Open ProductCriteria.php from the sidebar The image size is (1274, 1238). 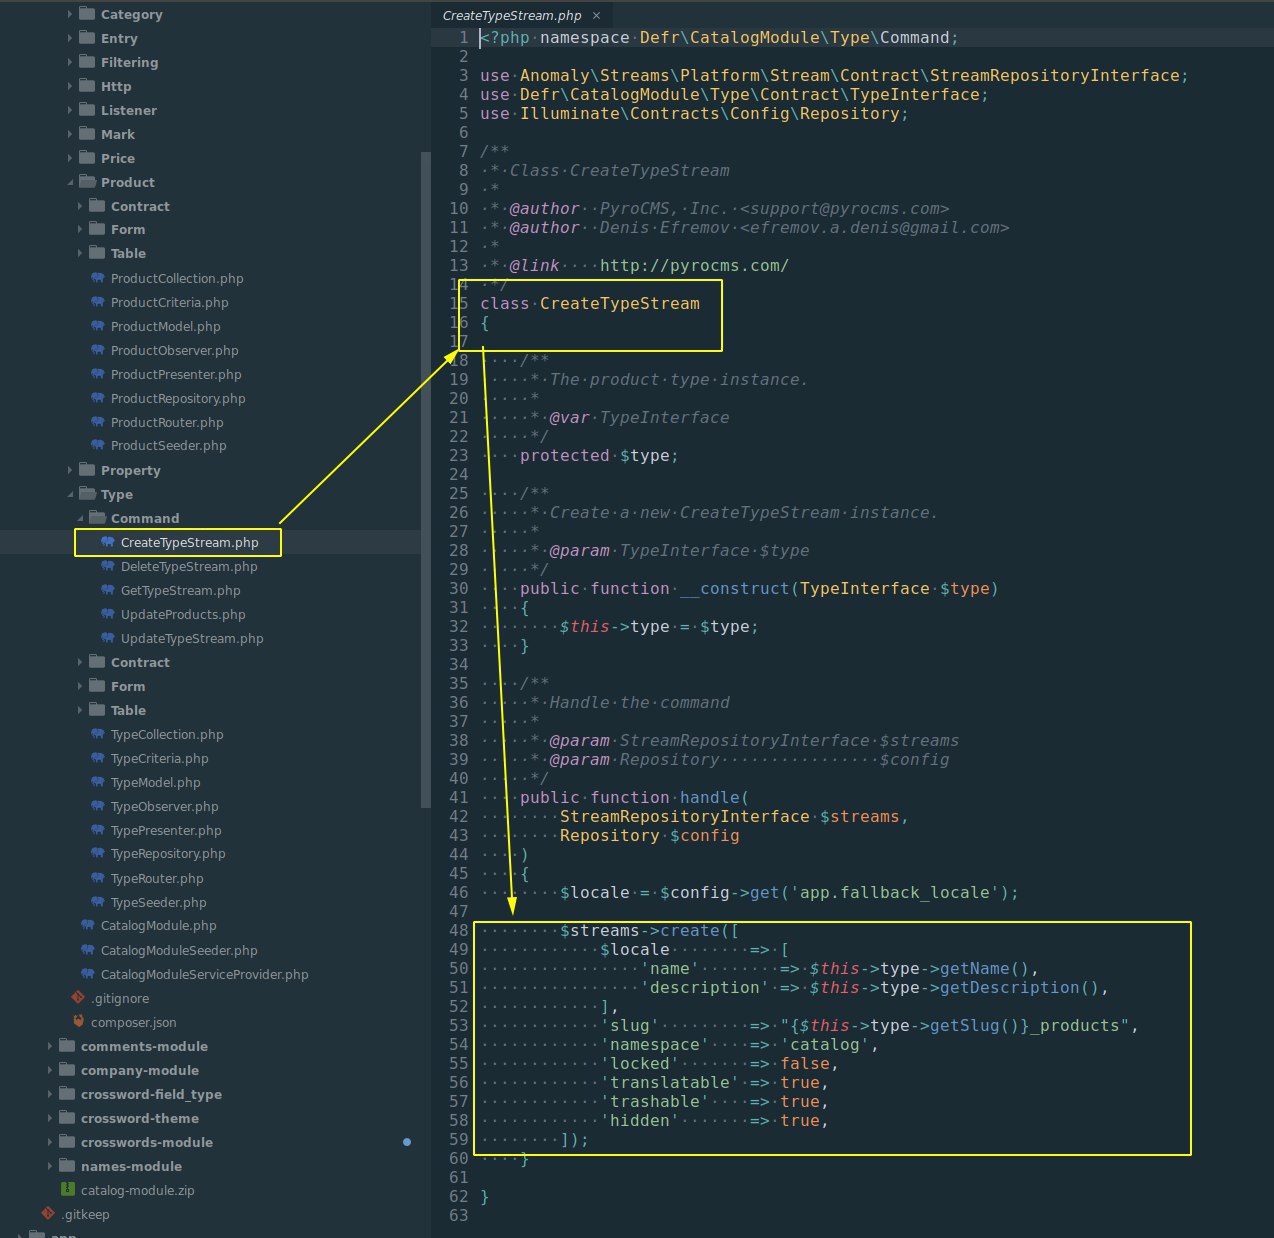169,302
